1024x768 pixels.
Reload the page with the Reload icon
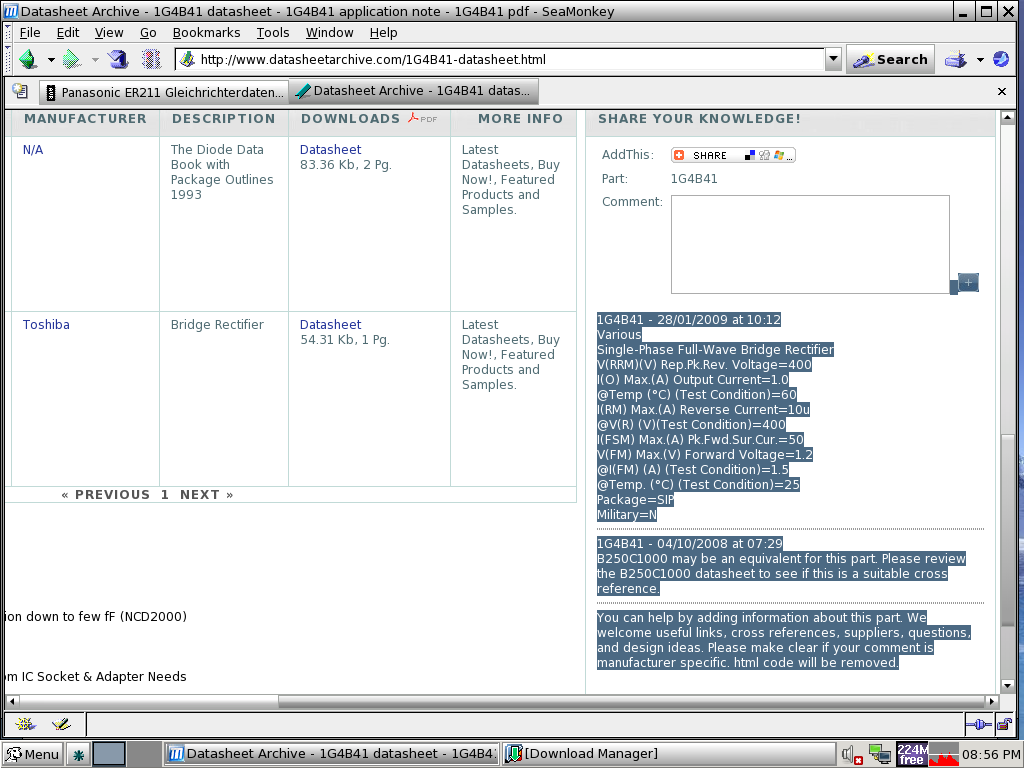click(118, 59)
